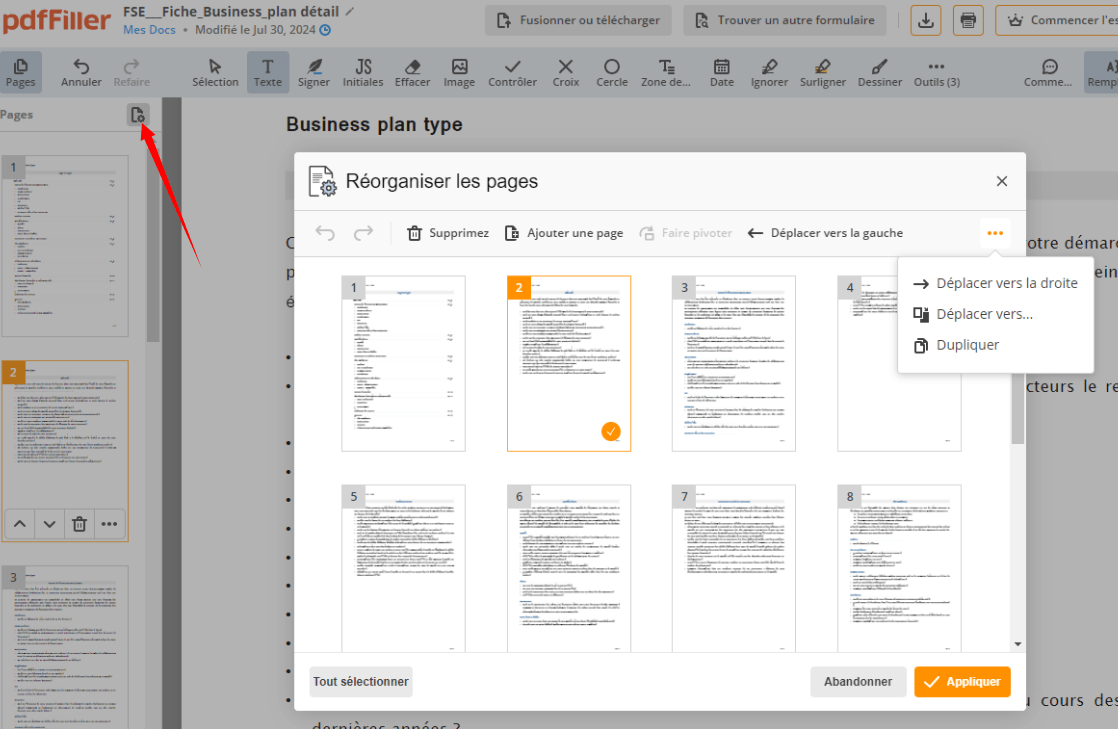Select the Initiales tool
1118x729 pixels.
(363, 73)
